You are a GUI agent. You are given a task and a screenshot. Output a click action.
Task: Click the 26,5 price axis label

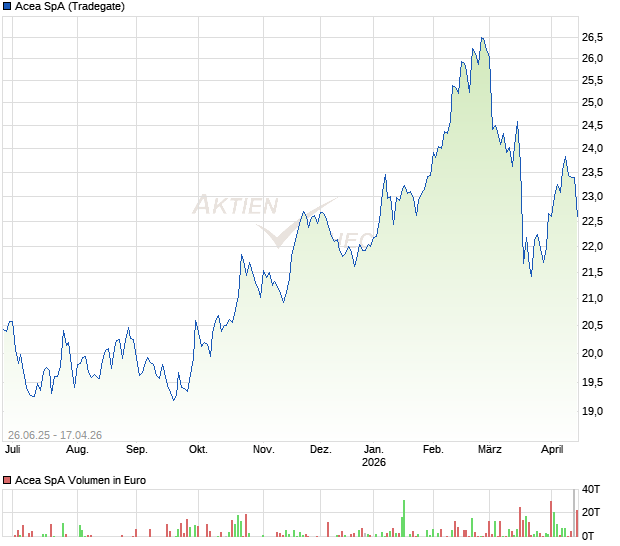[592, 38]
